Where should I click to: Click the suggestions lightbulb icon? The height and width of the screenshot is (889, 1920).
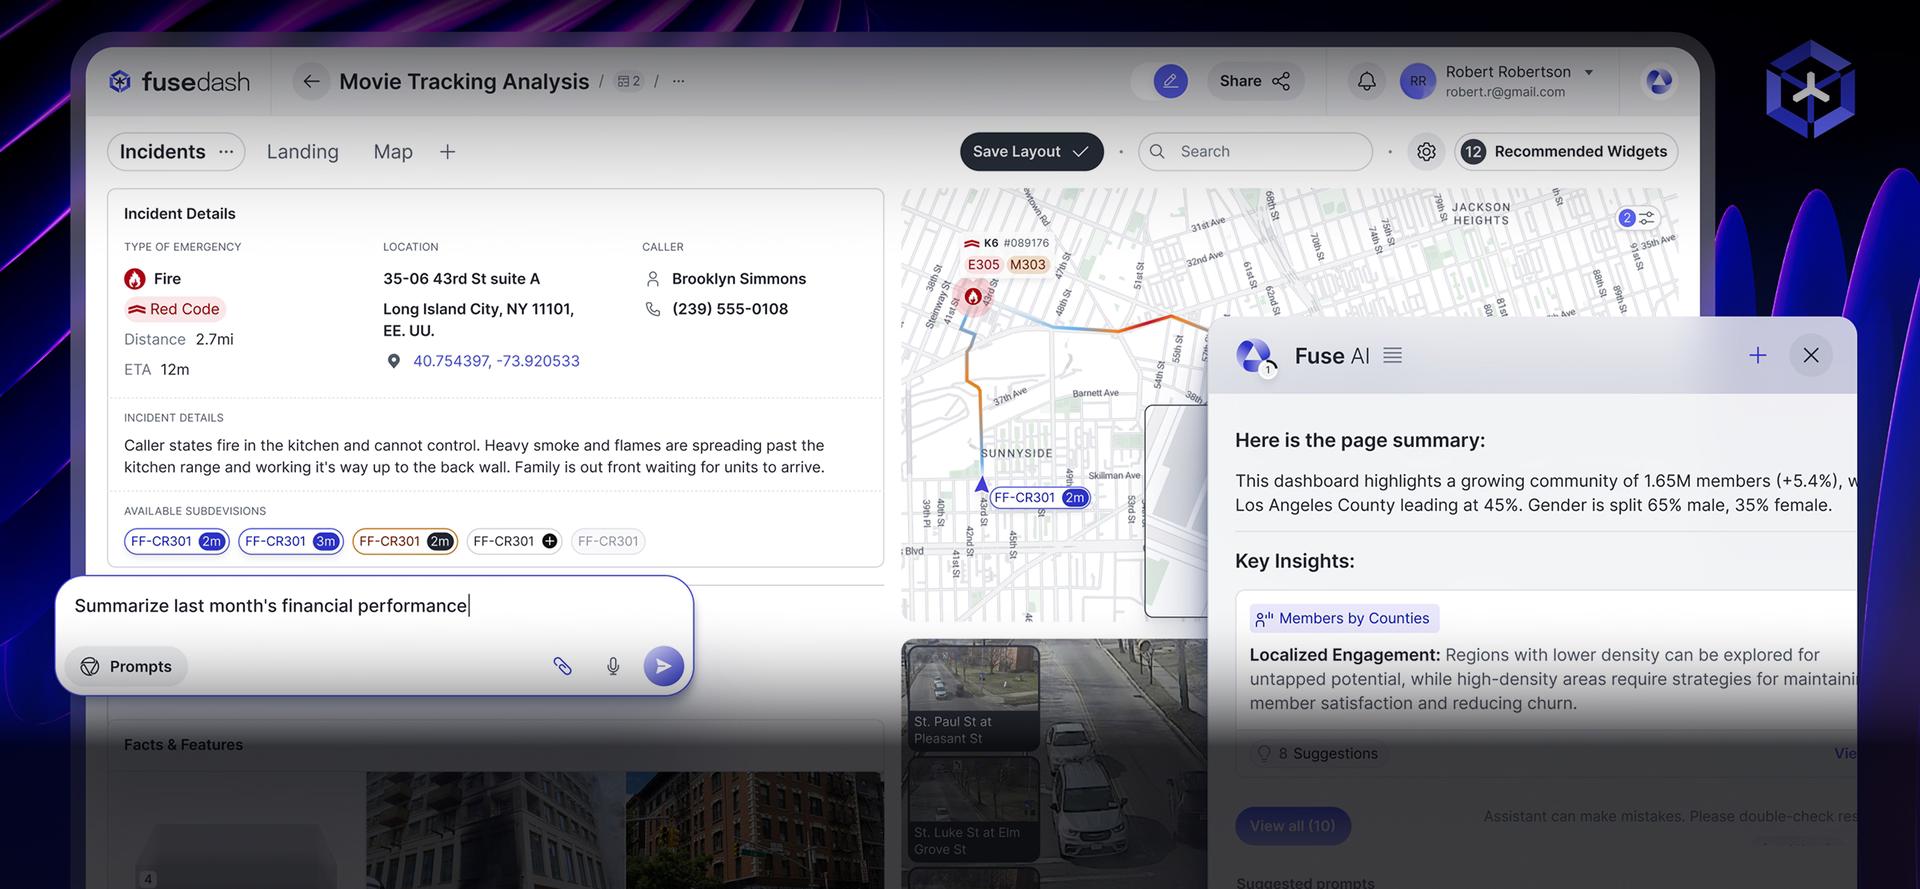(x=1264, y=753)
